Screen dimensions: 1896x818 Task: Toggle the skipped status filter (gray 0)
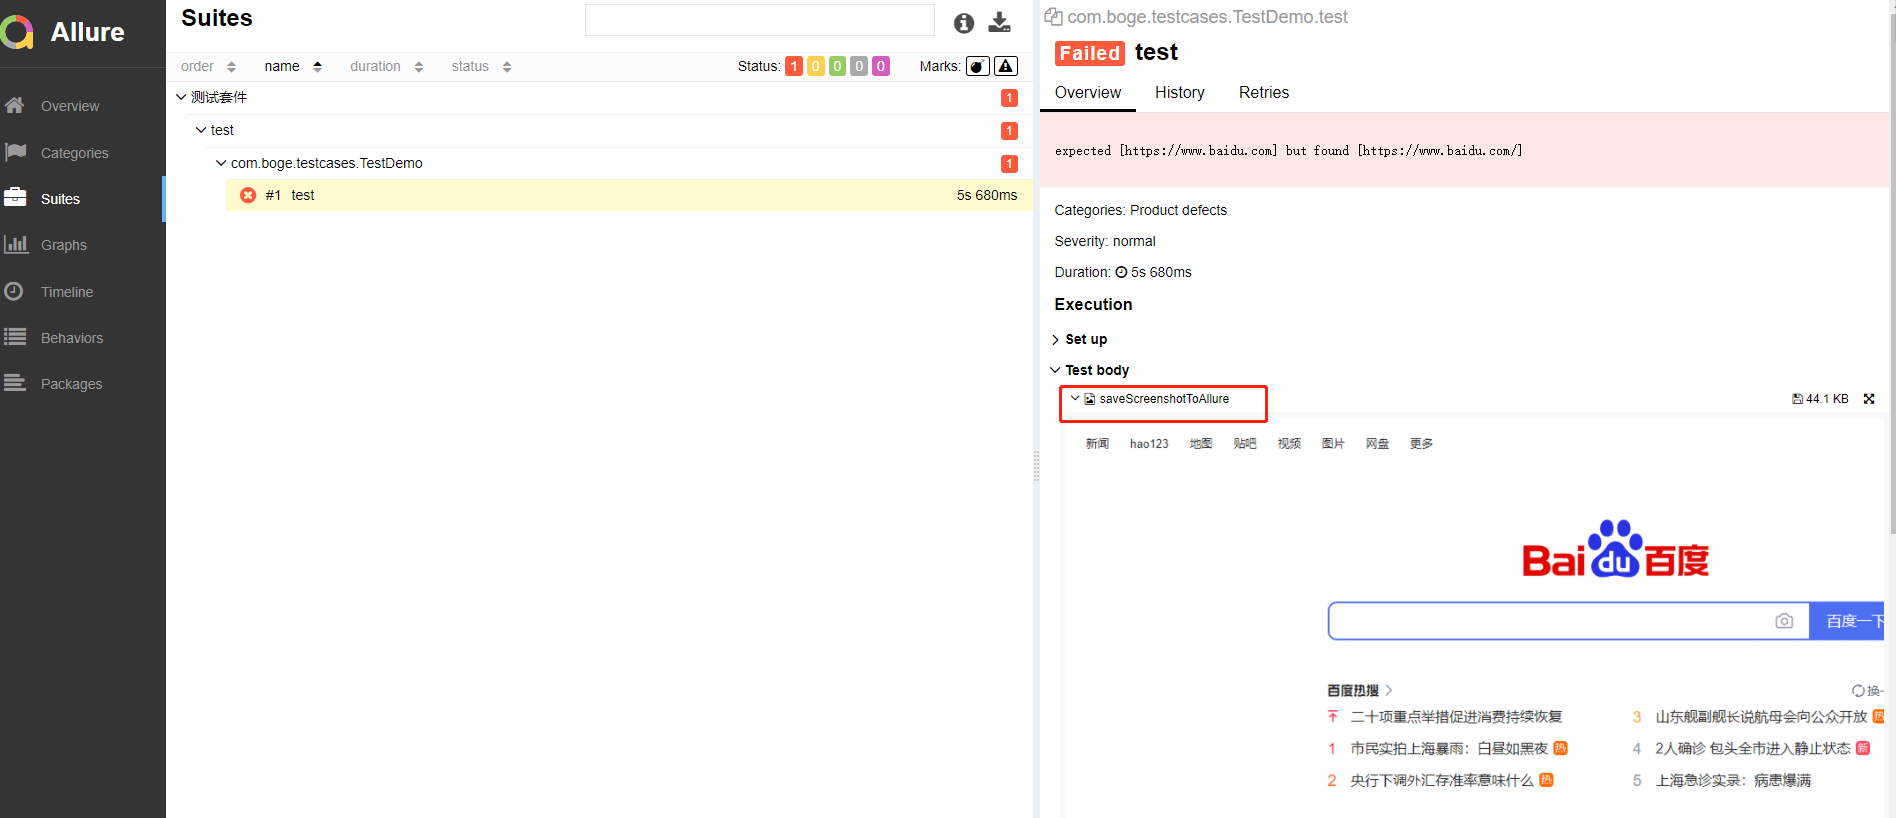click(859, 66)
